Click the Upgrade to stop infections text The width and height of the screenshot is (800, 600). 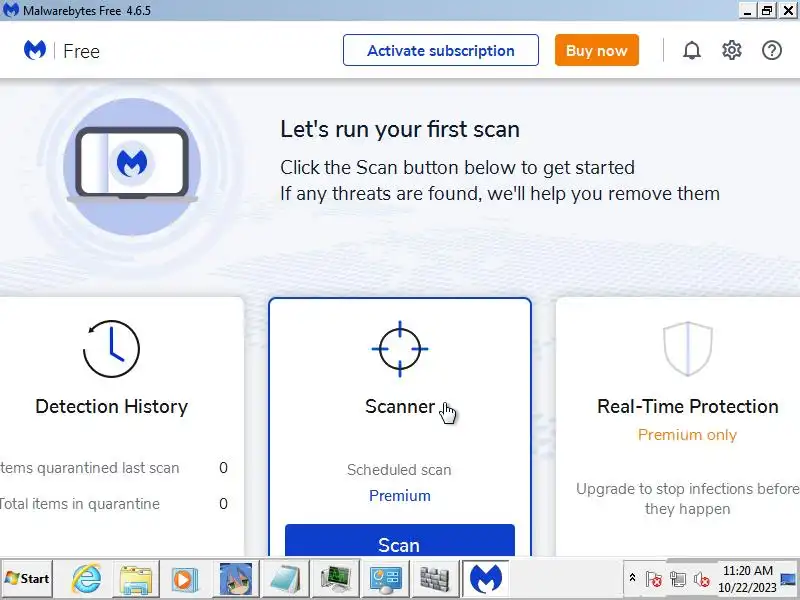point(687,498)
